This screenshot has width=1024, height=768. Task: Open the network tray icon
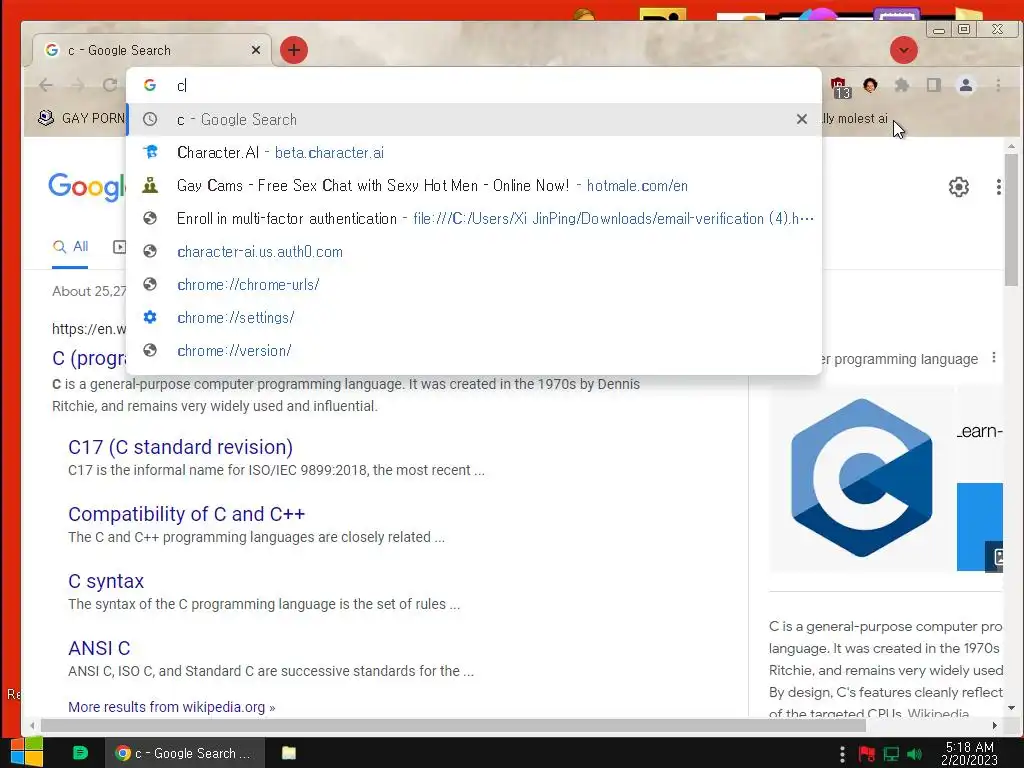click(891, 754)
